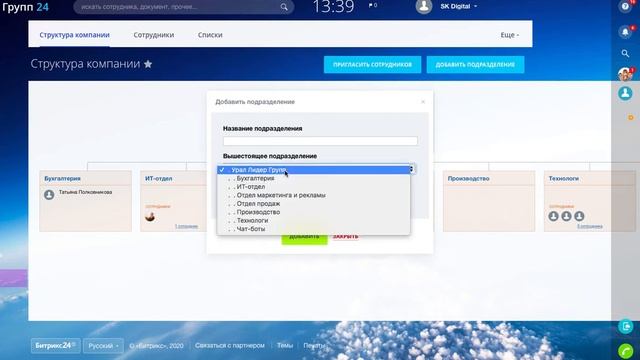Click the Закрыть link in dialog
The height and width of the screenshot is (360, 640).
click(345, 236)
